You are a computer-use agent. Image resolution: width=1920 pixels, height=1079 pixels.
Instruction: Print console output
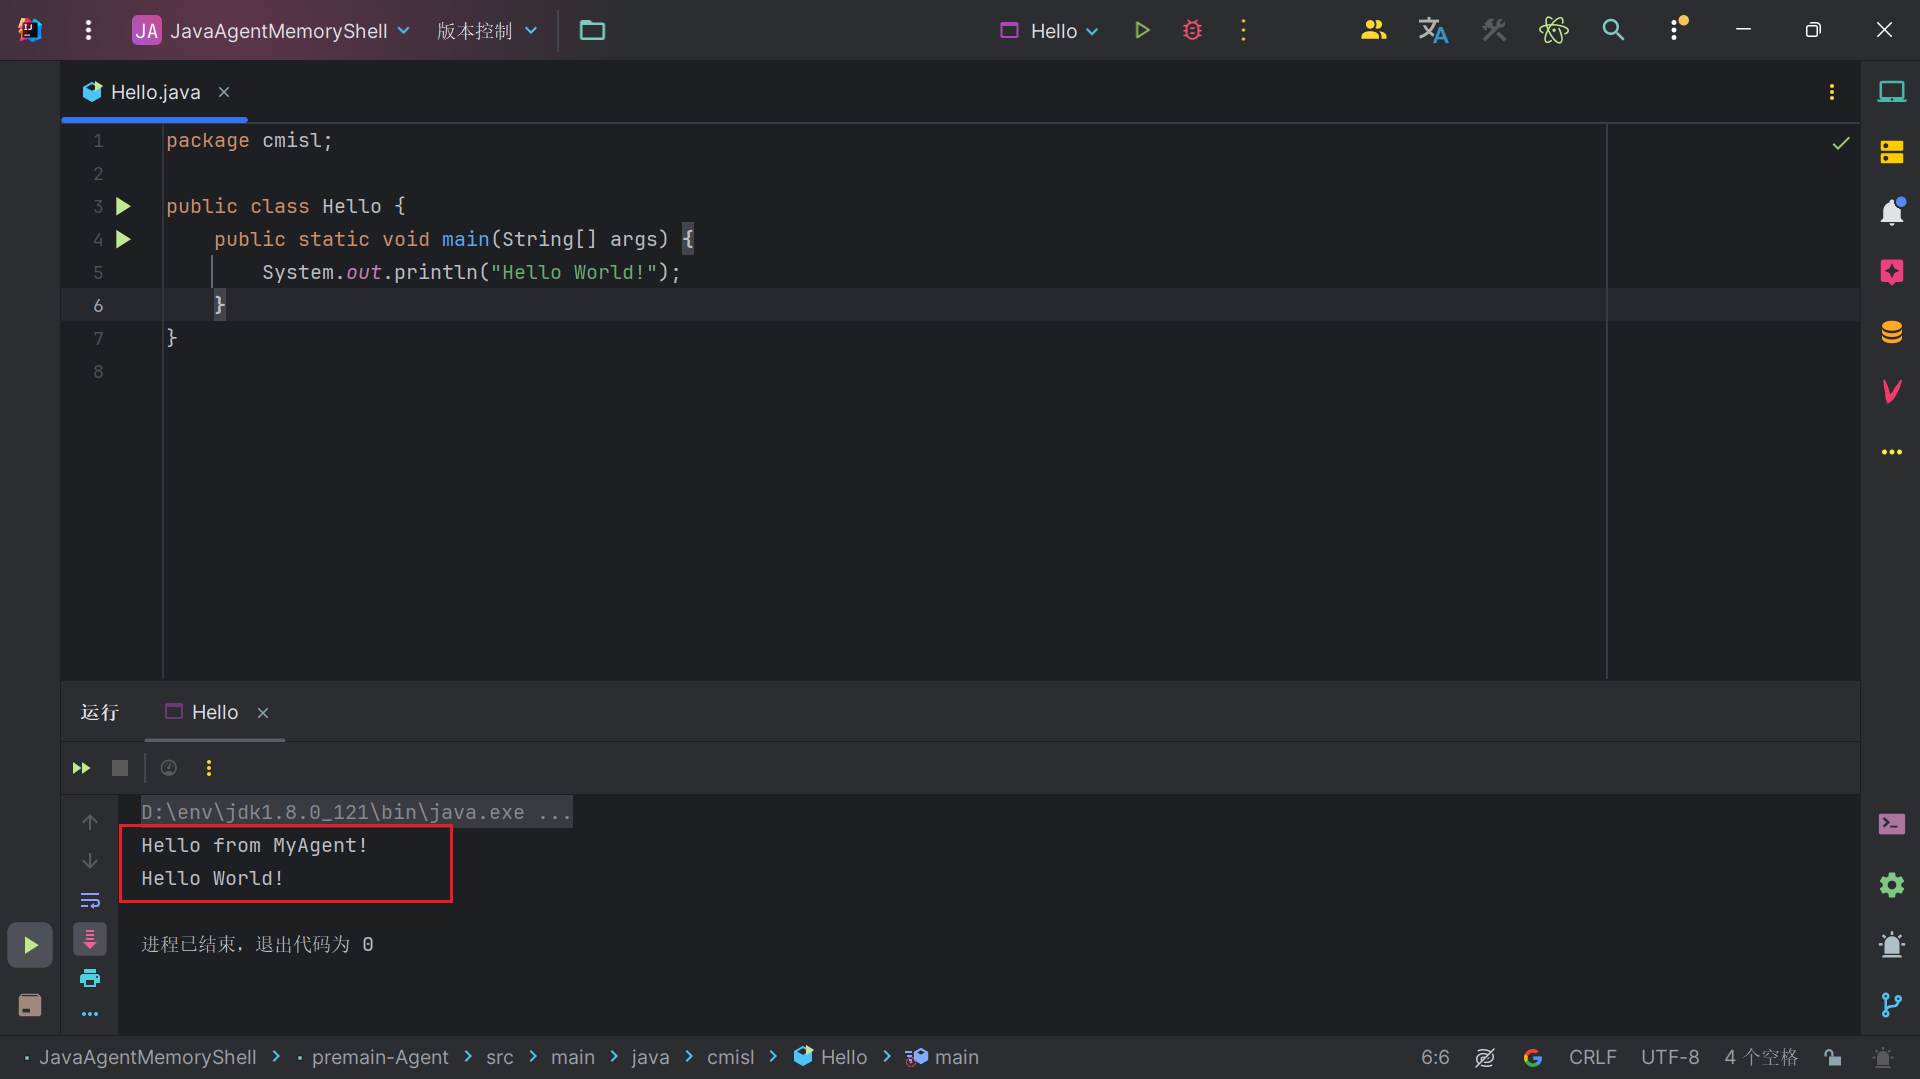click(x=90, y=978)
